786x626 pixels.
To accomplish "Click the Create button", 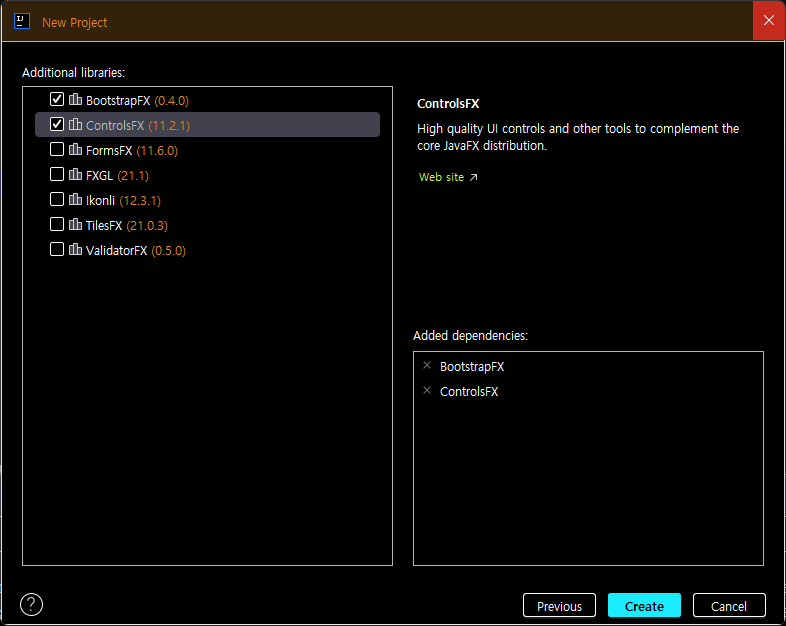I will [x=644, y=605].
